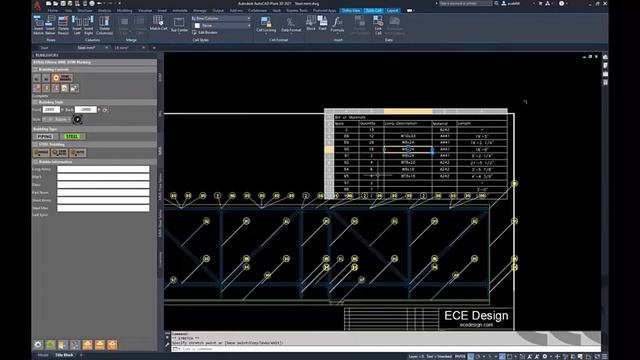Click the Match Cell tool
This screenshot has height=360, width=640.
tap(158, 23)
